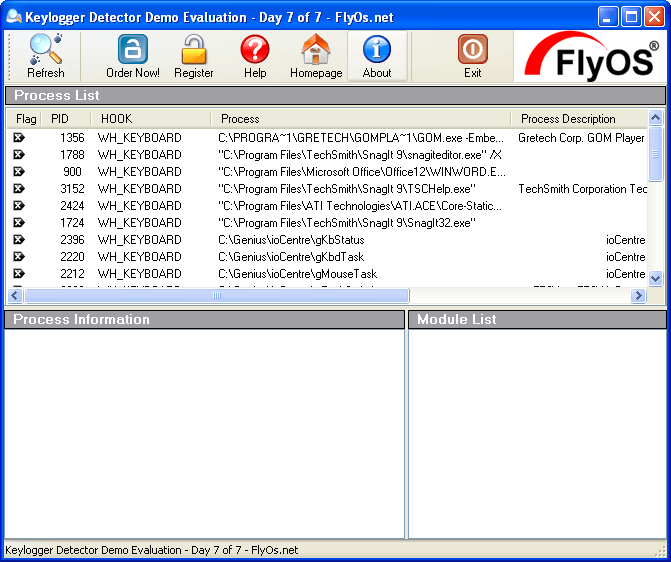Click the flag icon for PID 2396
This screenshot has width=671, height=562.
coord(19,240)
